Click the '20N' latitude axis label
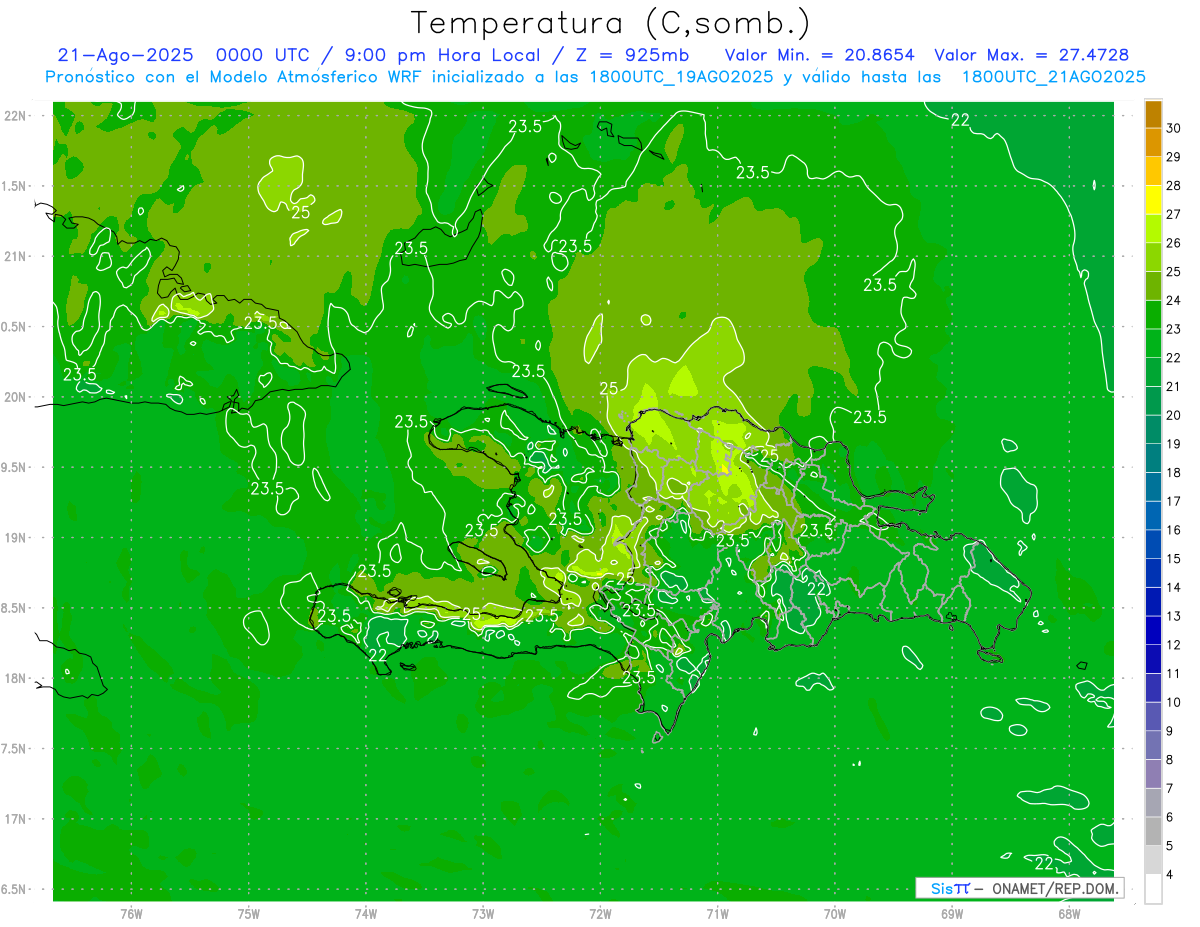This screenshot has width=1200, height=927. pyautogui.click(x=15, y=397)
